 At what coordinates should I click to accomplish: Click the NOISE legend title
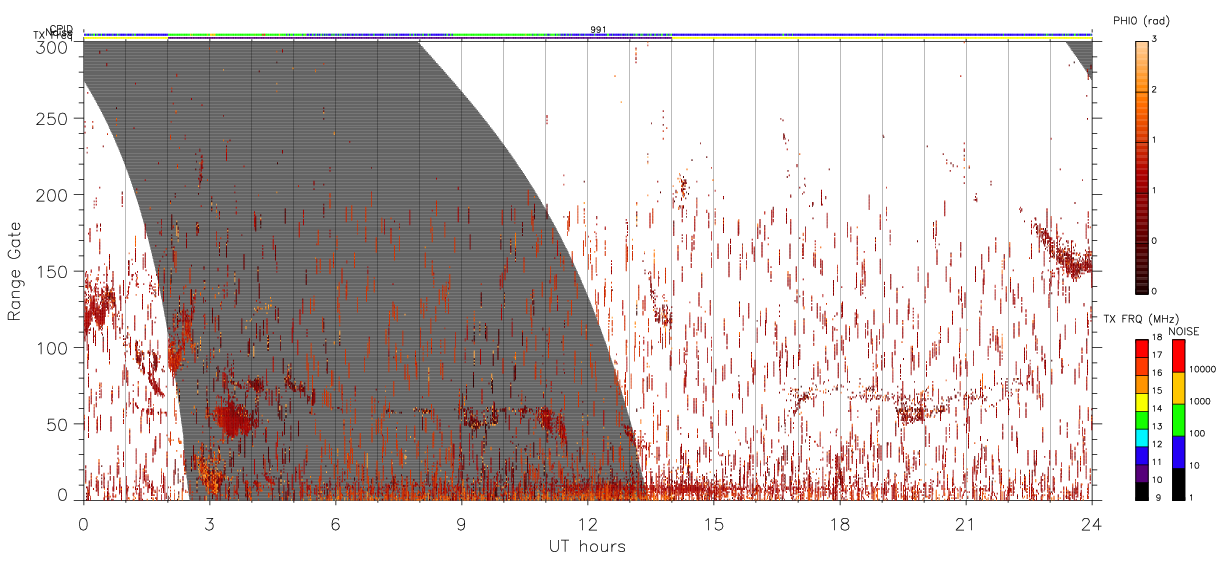coord(1184,330)
